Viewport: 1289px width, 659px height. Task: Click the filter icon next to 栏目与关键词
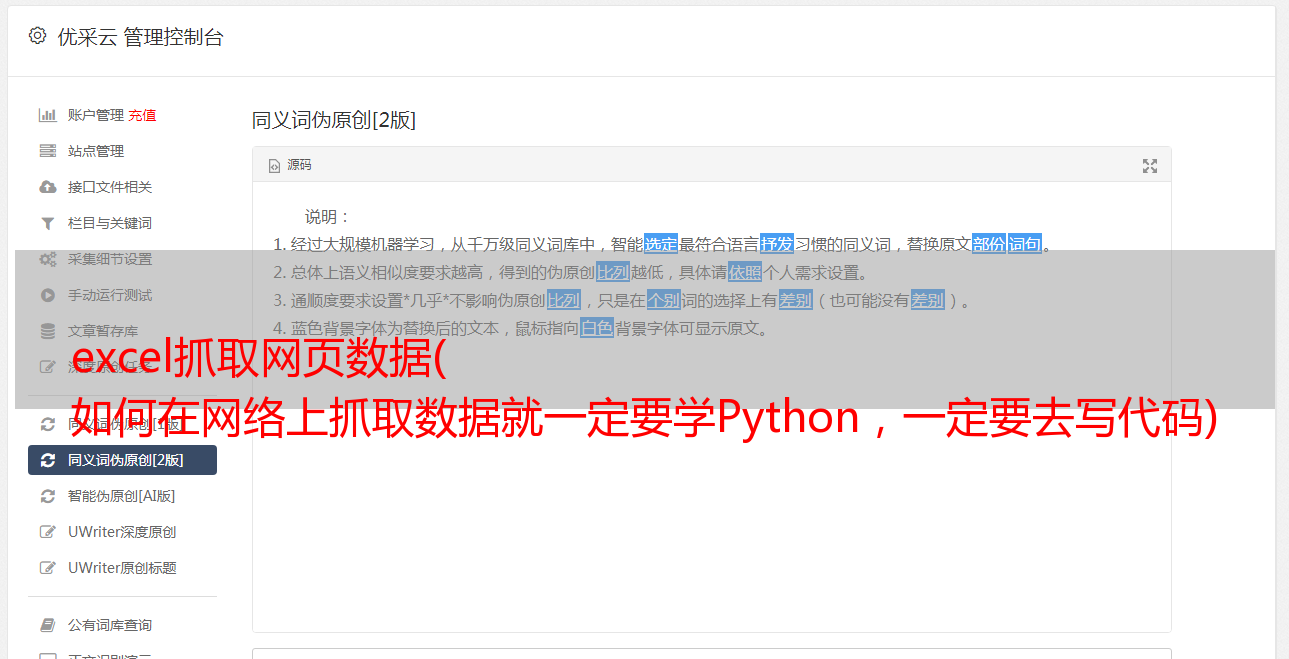(47, 223)
